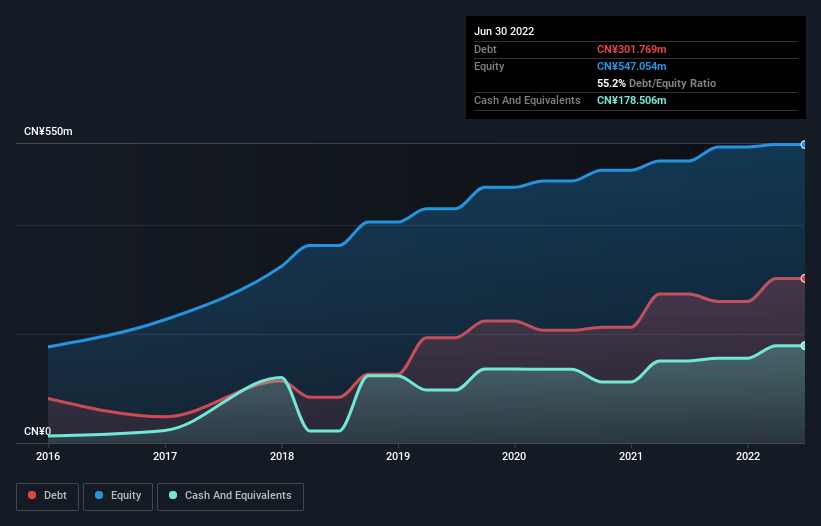Click the CN¥178.506m cash value
Viewport: 821px width, 526px height.
pyautogui.click(x=631, y=100)
